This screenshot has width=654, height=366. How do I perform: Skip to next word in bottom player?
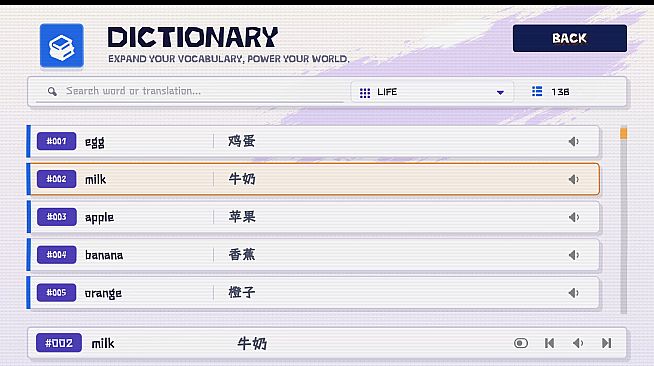pyautogui.click(x=606, y=343)
